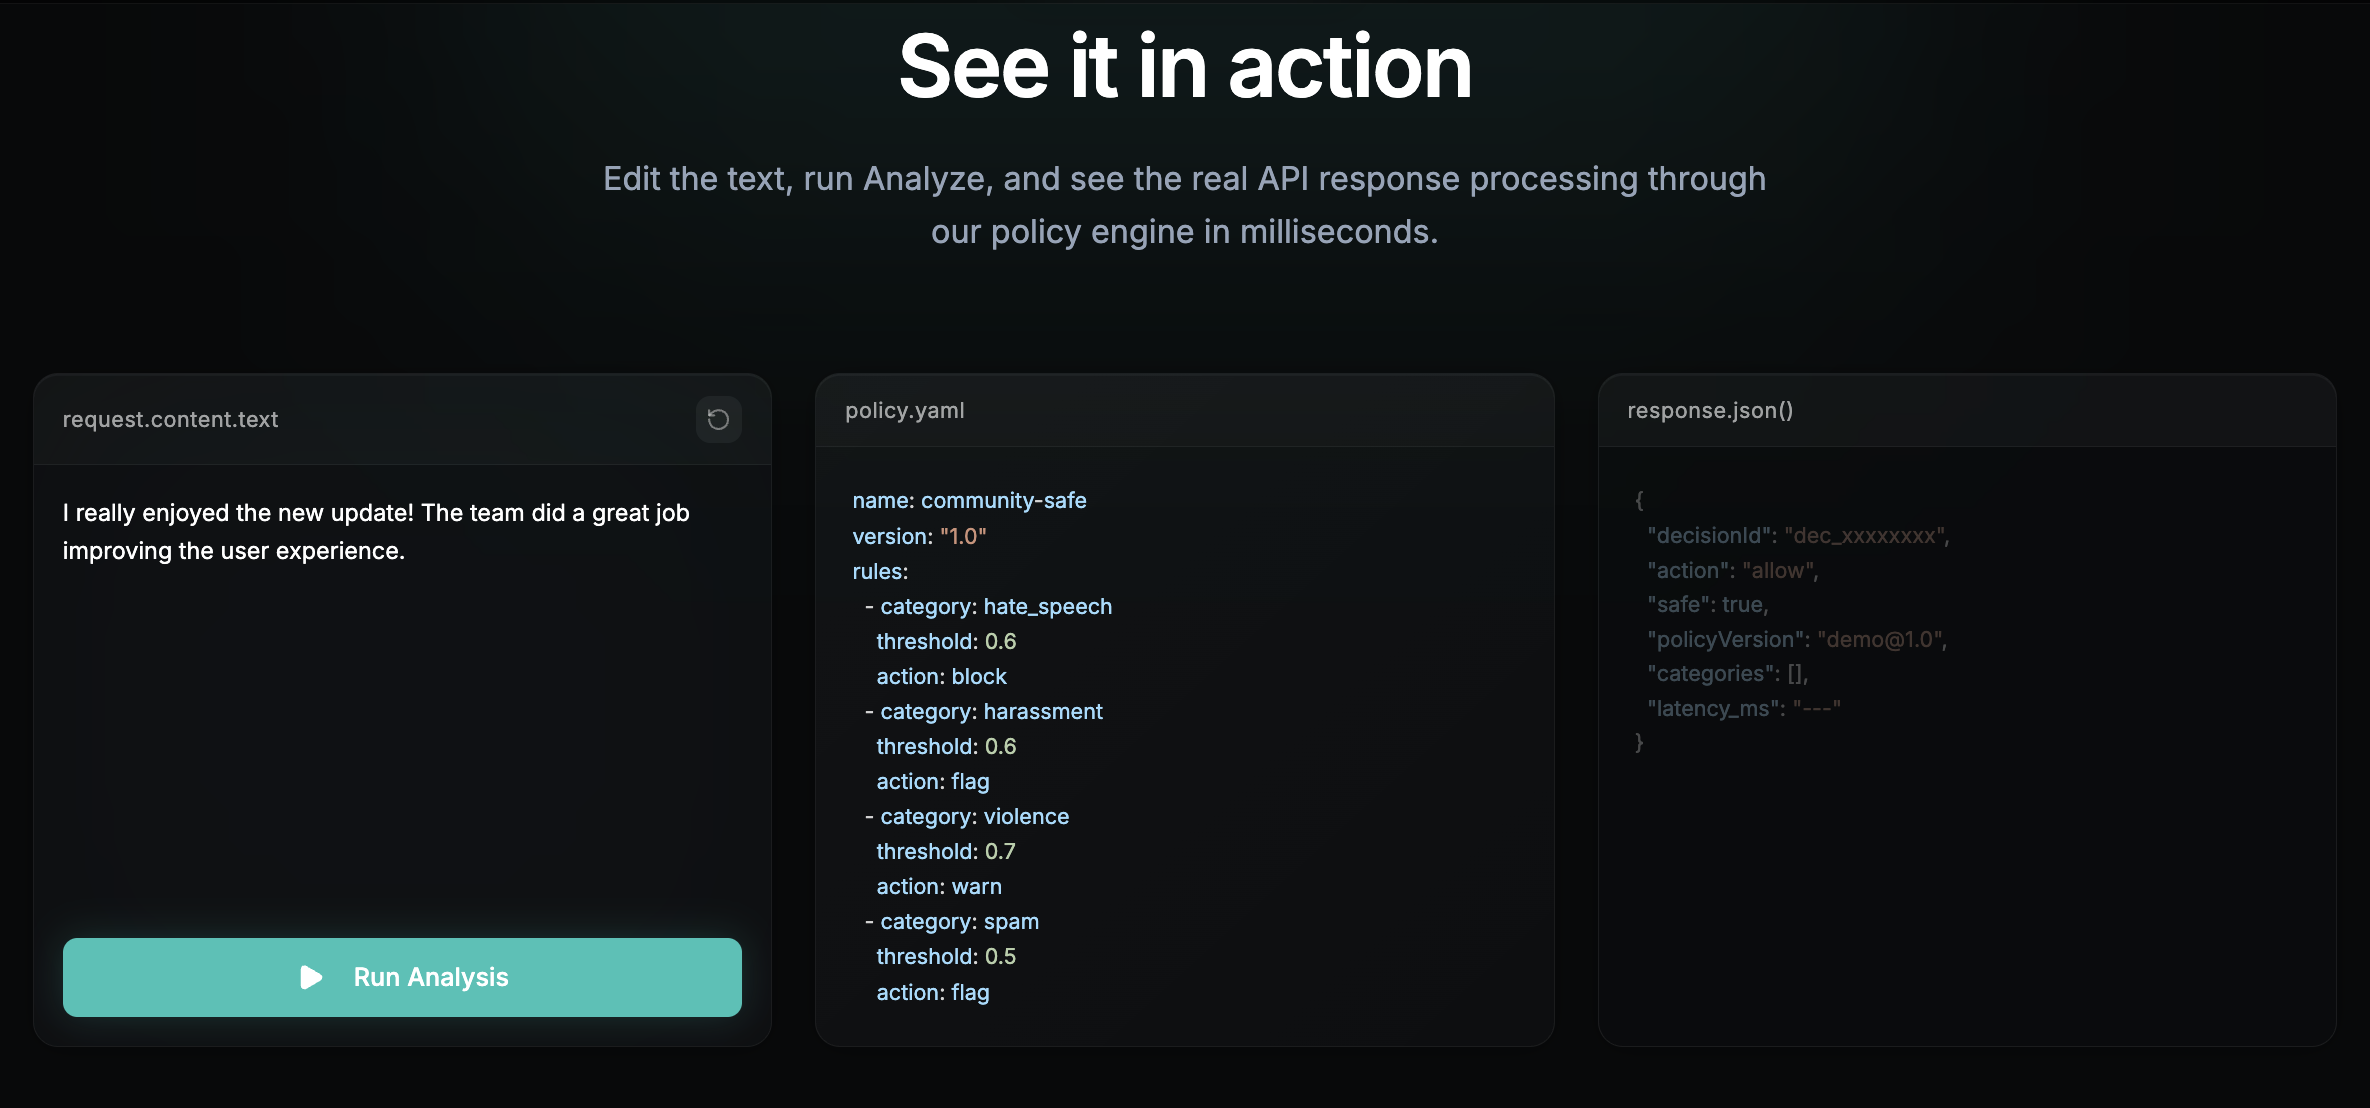Click the 'threshold: 0.5' line
Image resolution: width=2370 pixels, height=1108 pixels.
pyautogui.click(x=945, y=957)
